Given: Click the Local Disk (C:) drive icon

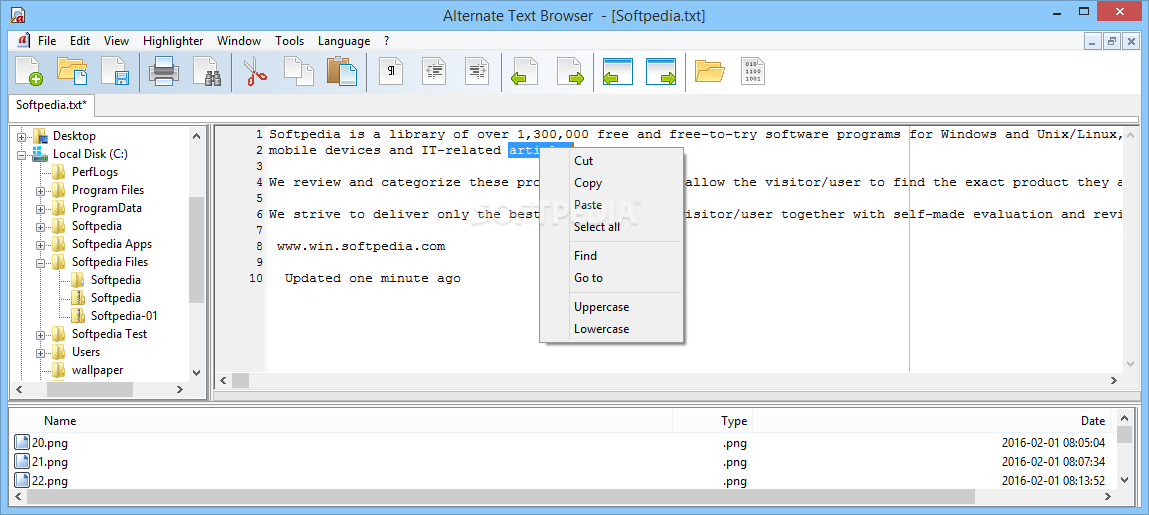Looking at the screenshot, I should point(40,154).
